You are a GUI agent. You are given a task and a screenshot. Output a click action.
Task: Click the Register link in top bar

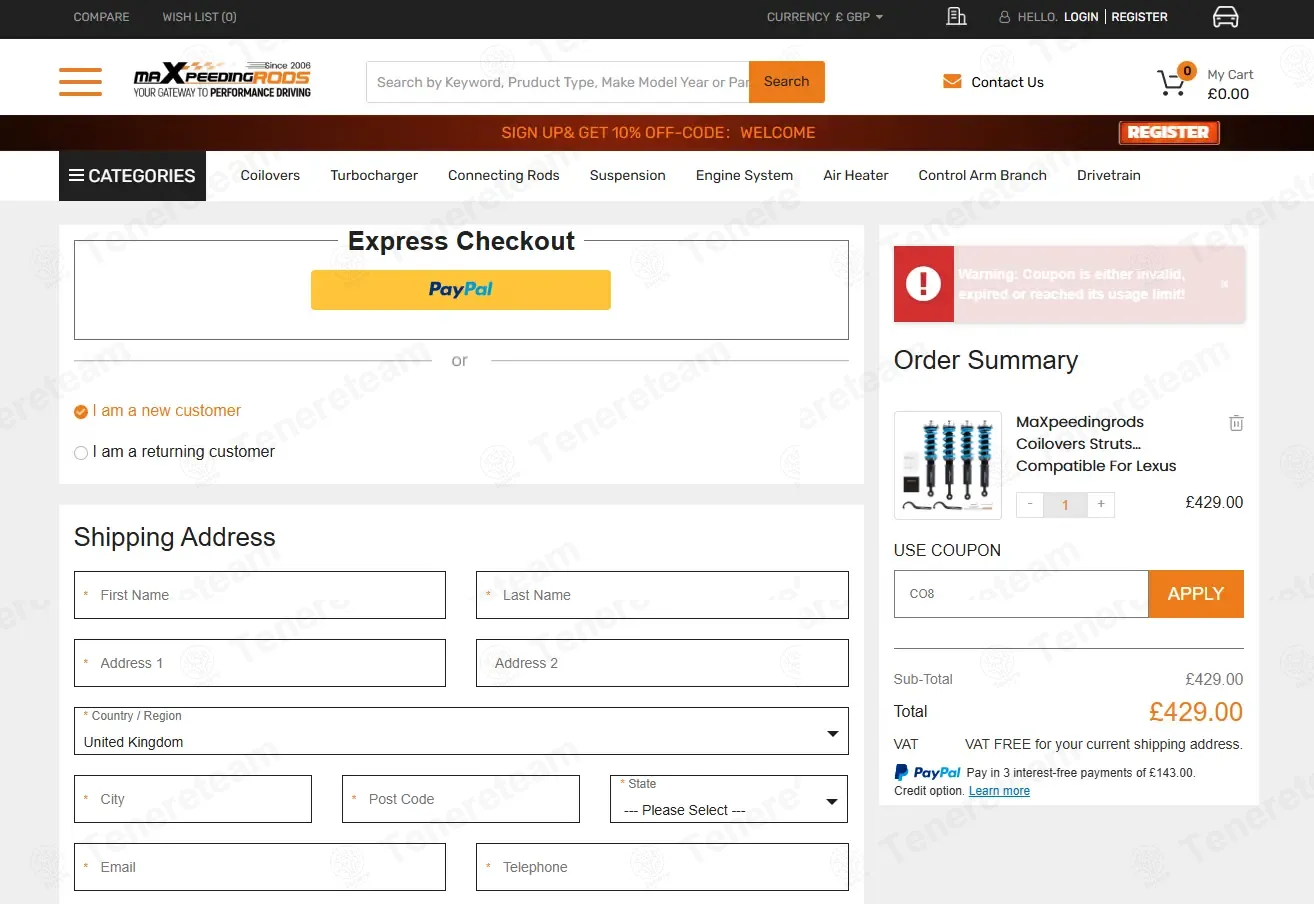1139,17
